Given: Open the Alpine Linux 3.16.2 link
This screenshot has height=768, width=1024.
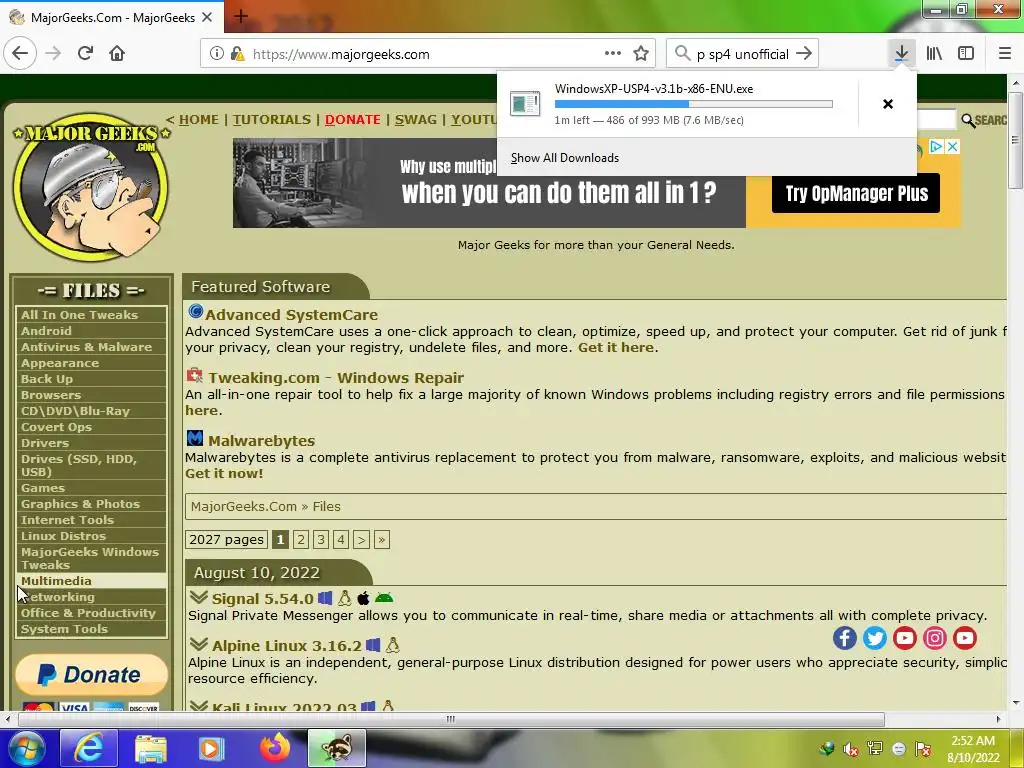Looking at the screenshot, I should pyautogui.click(x=287, y=645).
